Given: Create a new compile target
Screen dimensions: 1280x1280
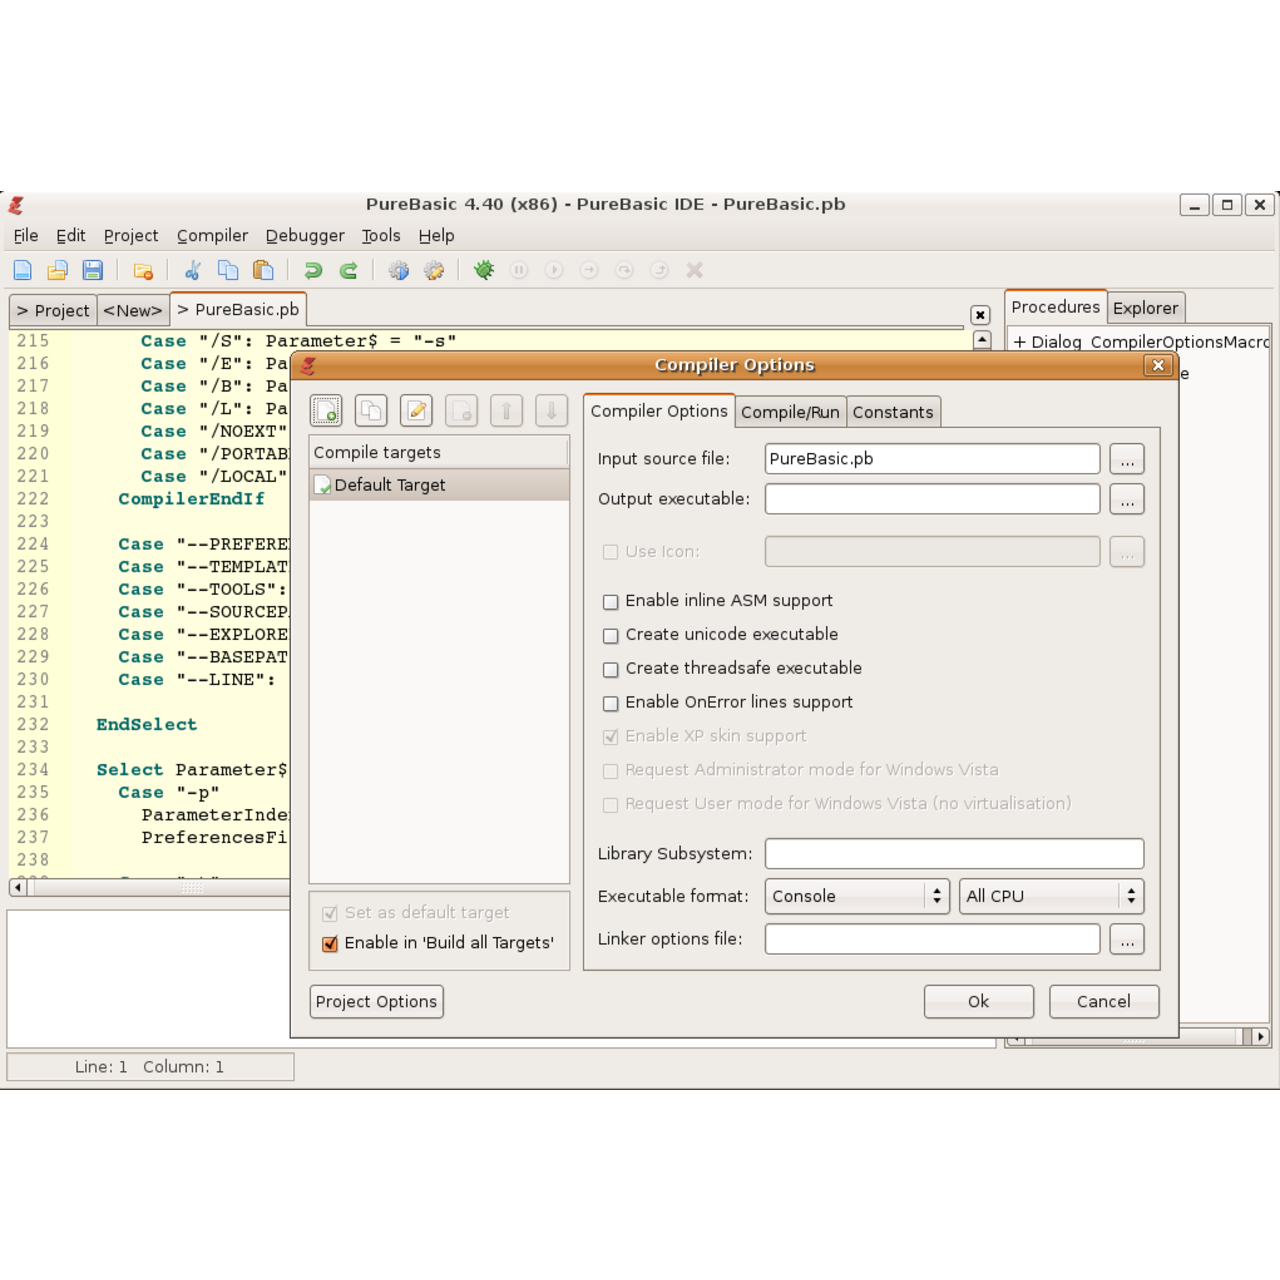Looking at the screenshot, I should click(326, 410).
